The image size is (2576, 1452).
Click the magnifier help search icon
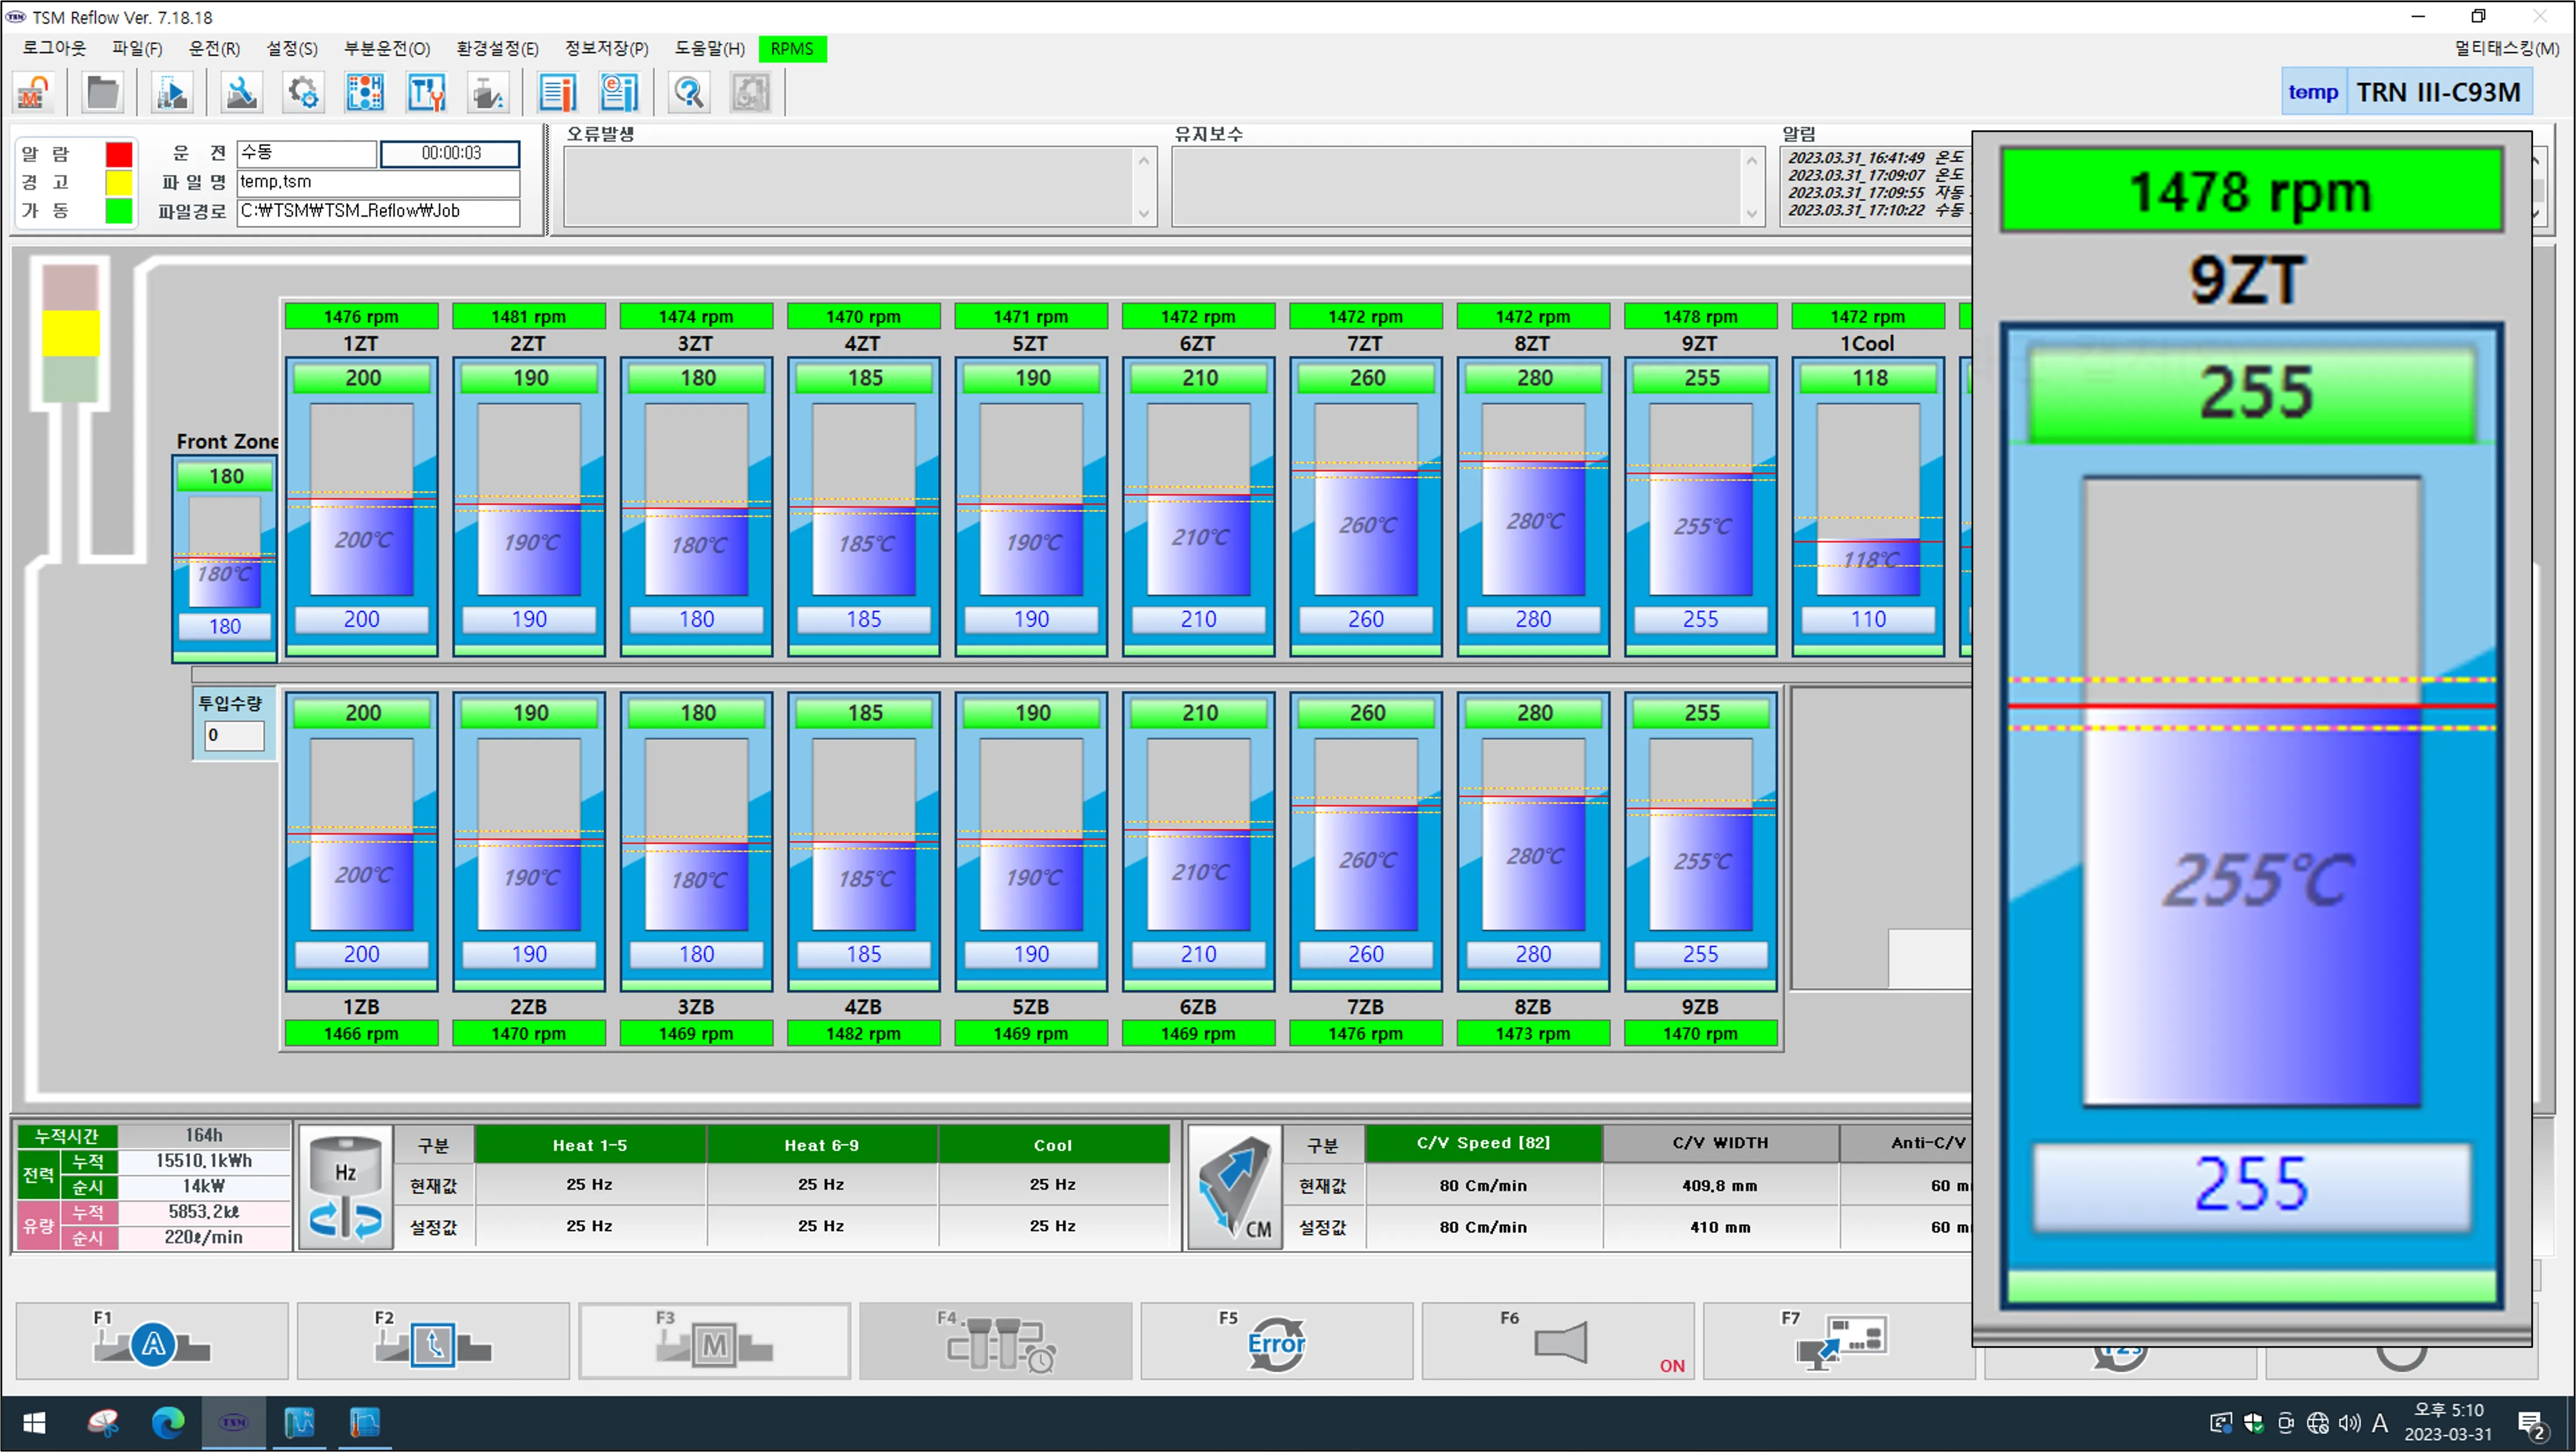(x=689, y=93)
